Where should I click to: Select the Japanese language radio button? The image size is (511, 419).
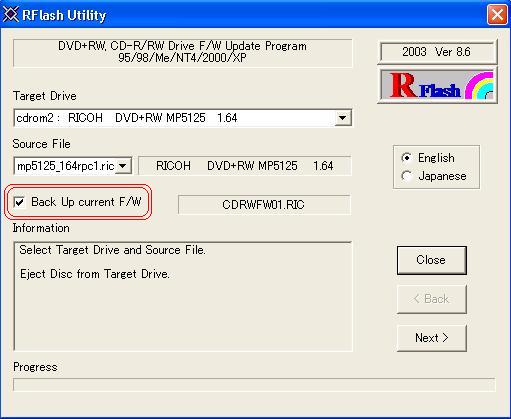pyautogui.click(x=407, y=176)
